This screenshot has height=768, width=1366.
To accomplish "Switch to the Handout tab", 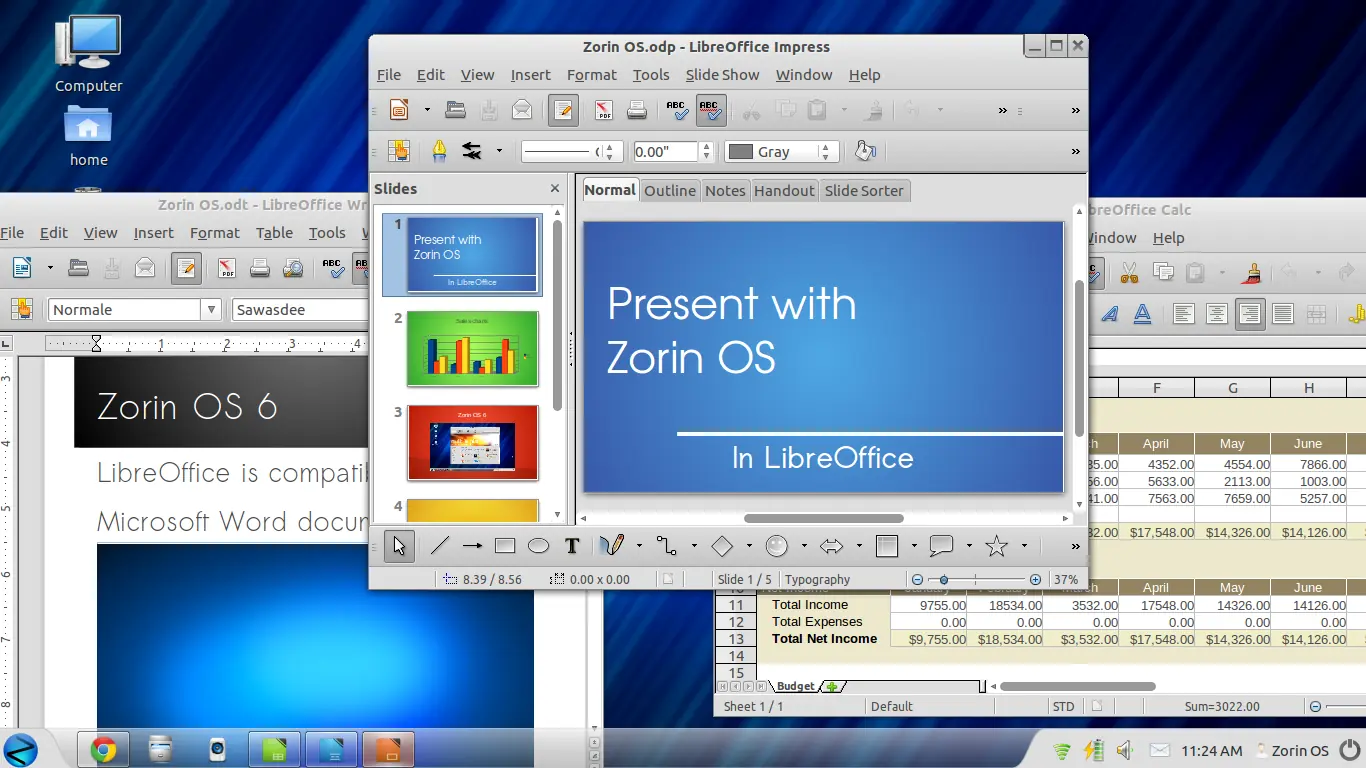I will (784, 190).
